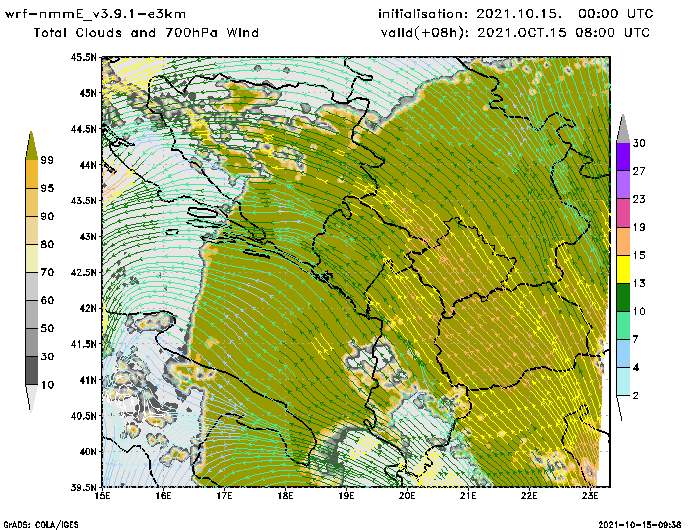Click the gray 50–60 cloud legend swatch
The width and height of the screenshot is (700, 530).
[x=31, y=314]
